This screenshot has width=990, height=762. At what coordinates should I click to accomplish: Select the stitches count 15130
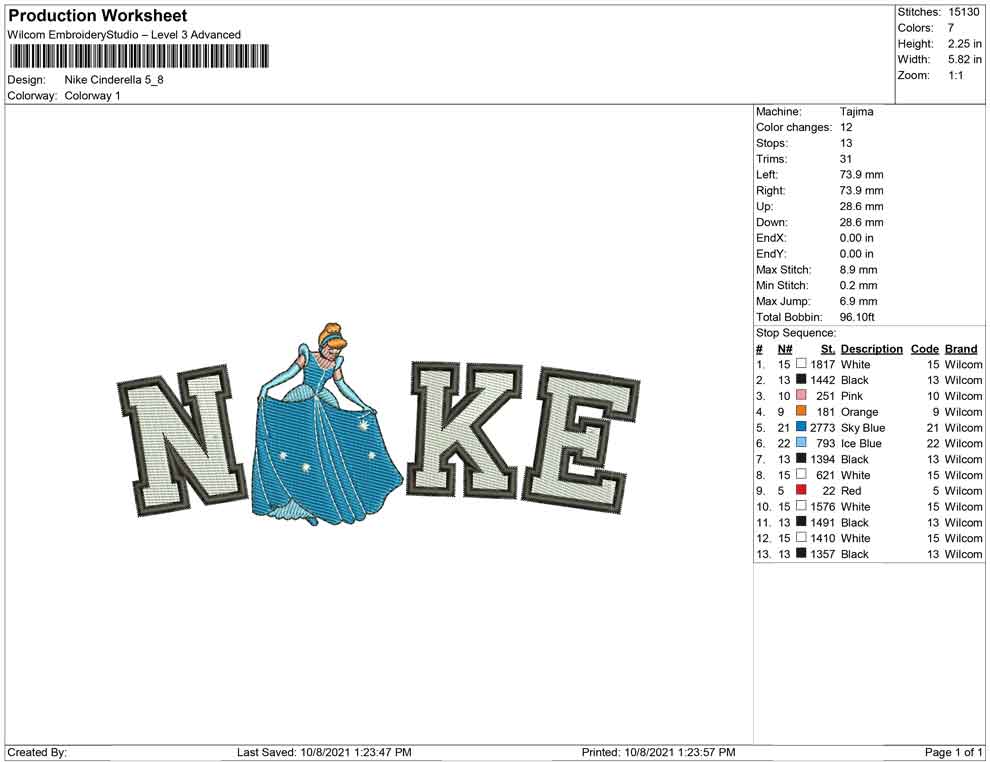963,12
